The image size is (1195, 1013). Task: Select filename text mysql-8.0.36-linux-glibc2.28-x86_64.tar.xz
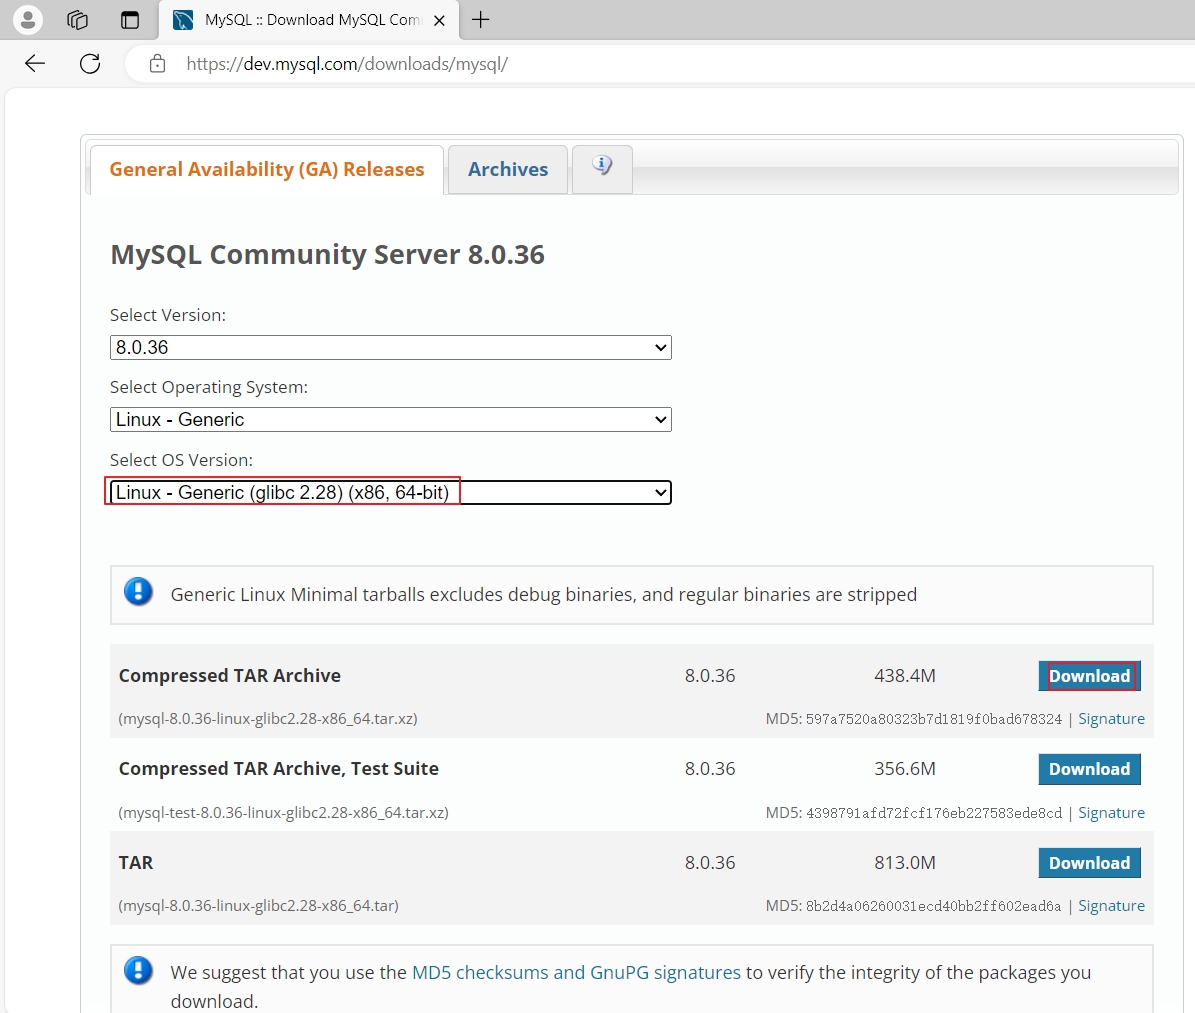point(268,719)
